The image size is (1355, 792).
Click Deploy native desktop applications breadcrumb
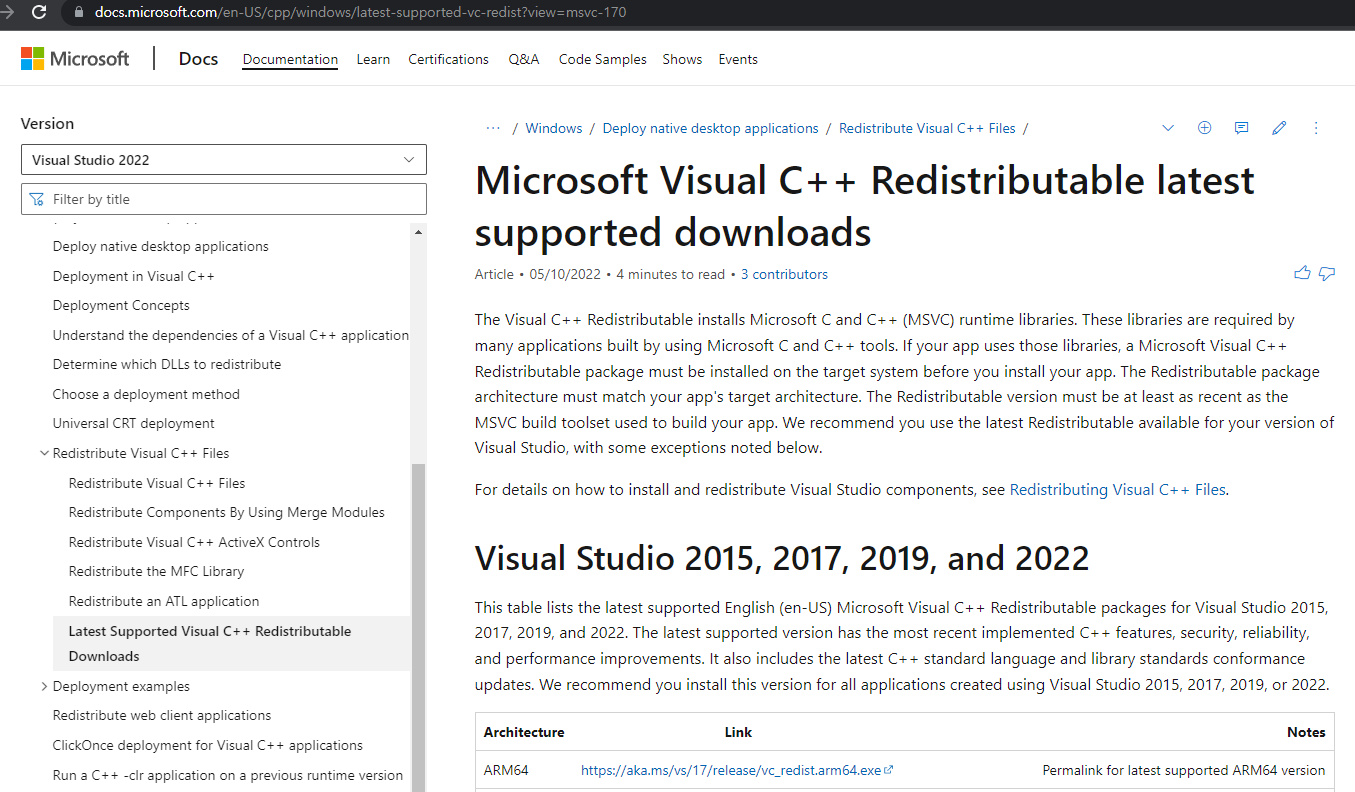click(710, 128)
